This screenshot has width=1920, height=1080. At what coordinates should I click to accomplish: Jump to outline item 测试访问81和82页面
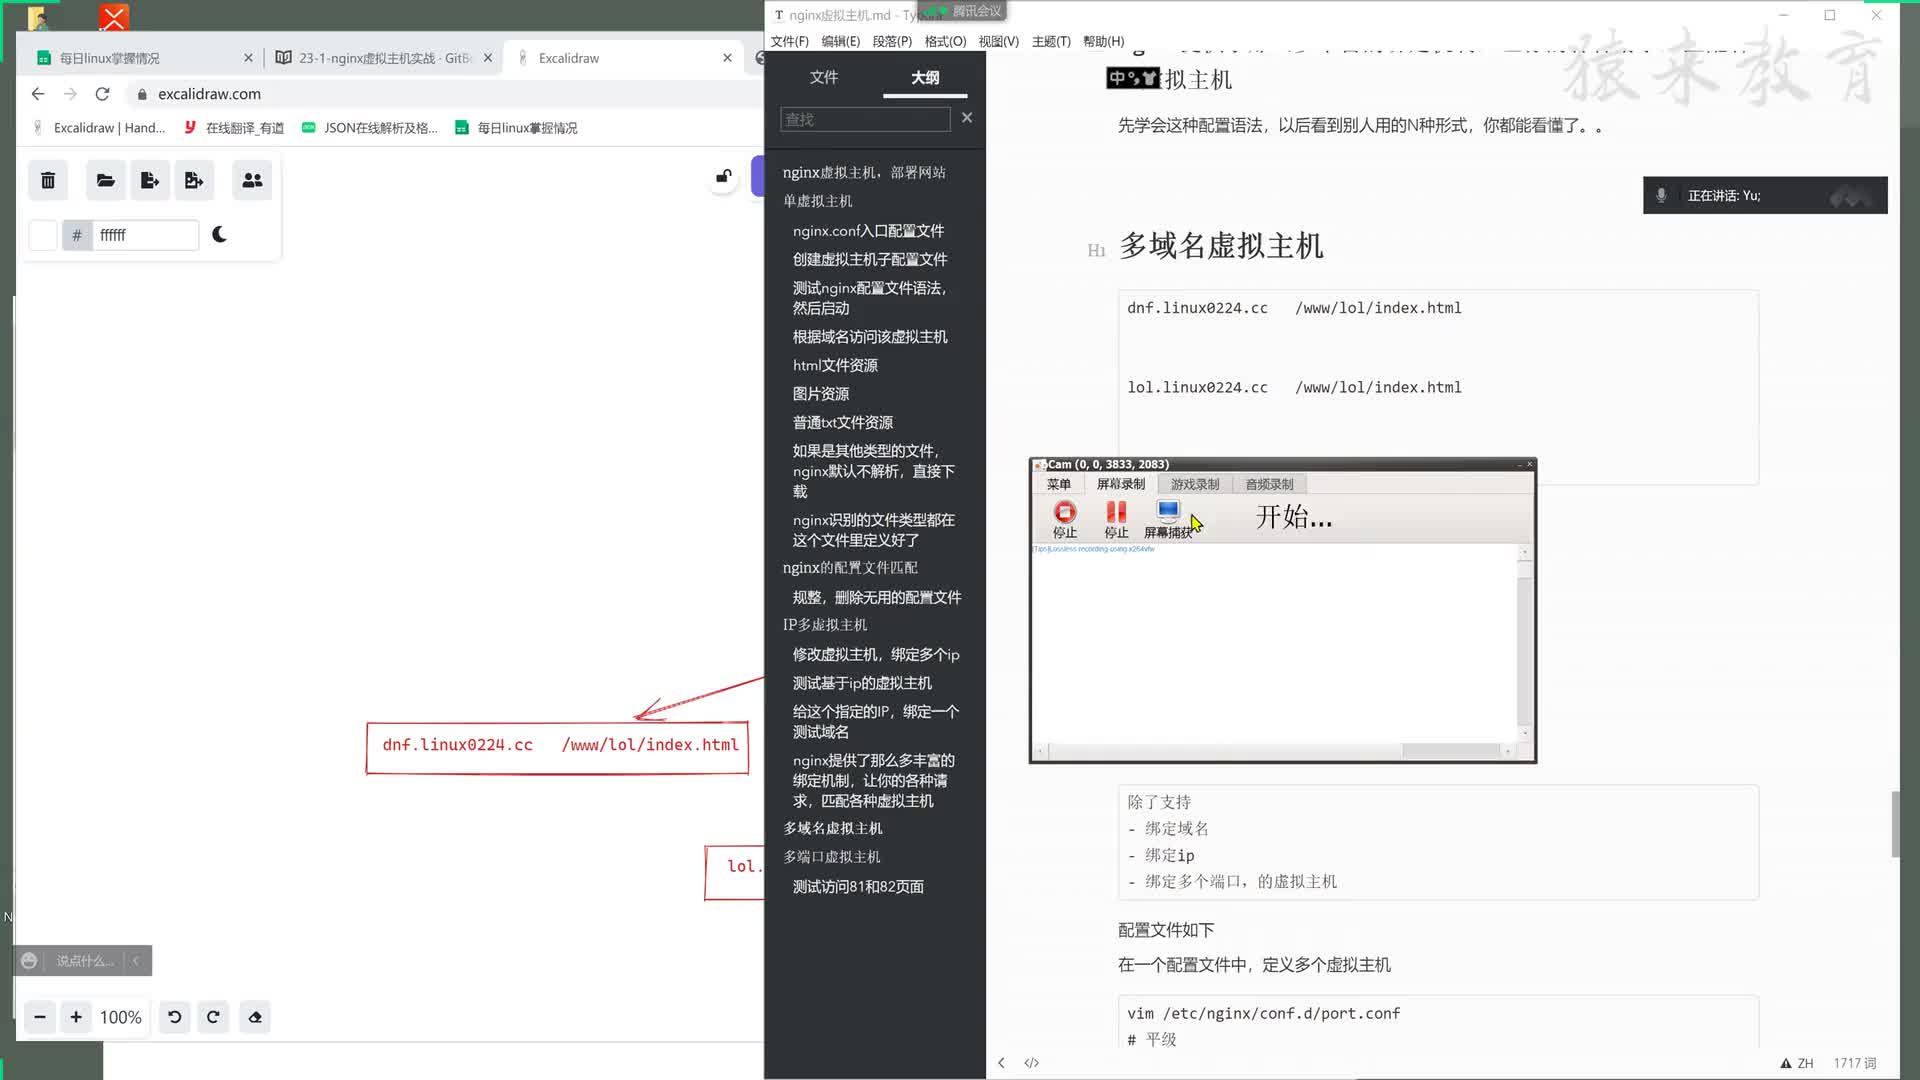pyautogui.click(x=858, y=887)
